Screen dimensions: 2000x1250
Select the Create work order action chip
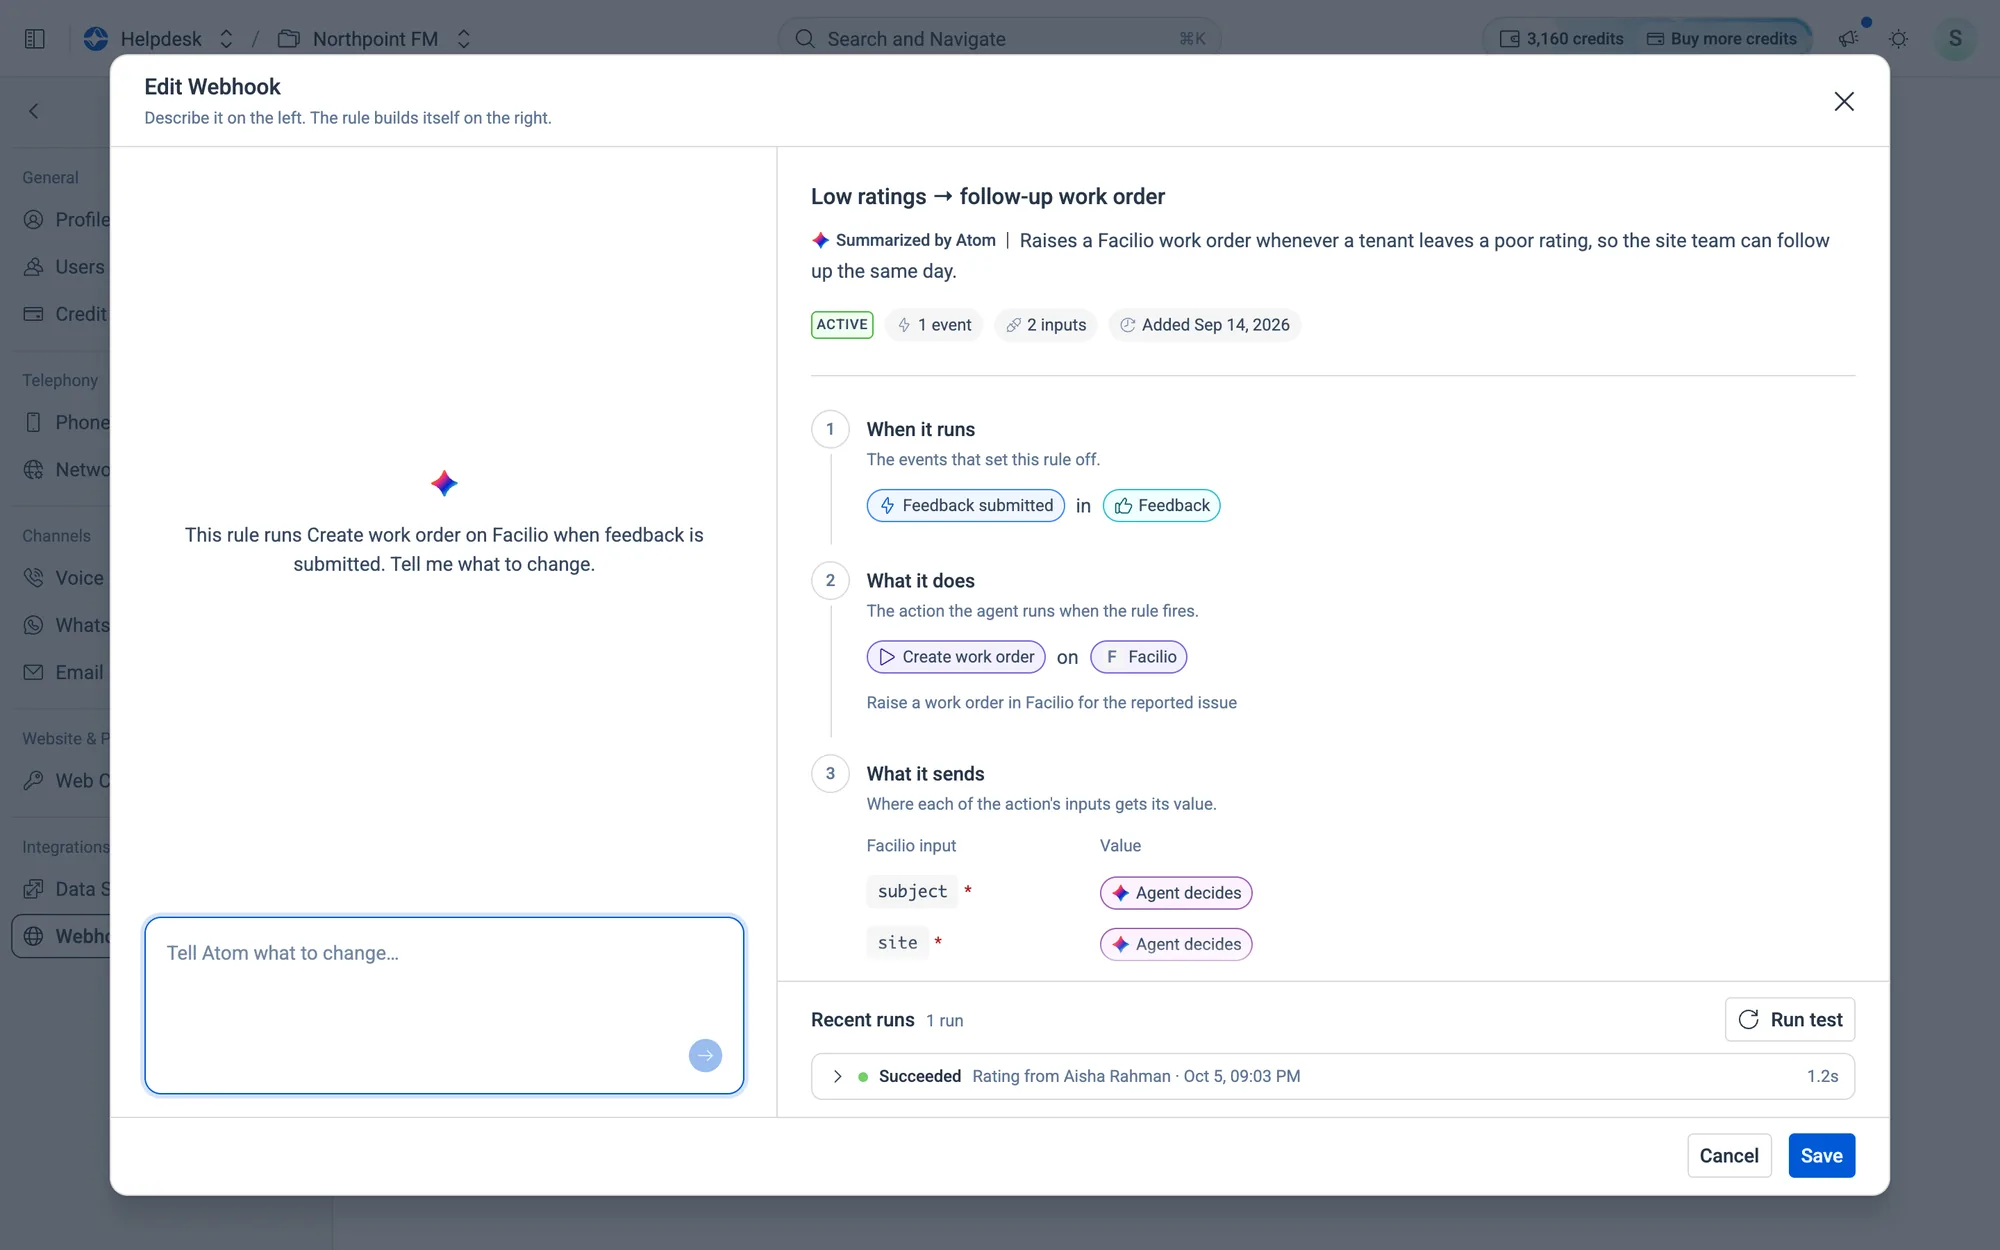click(x=956, y=657)
